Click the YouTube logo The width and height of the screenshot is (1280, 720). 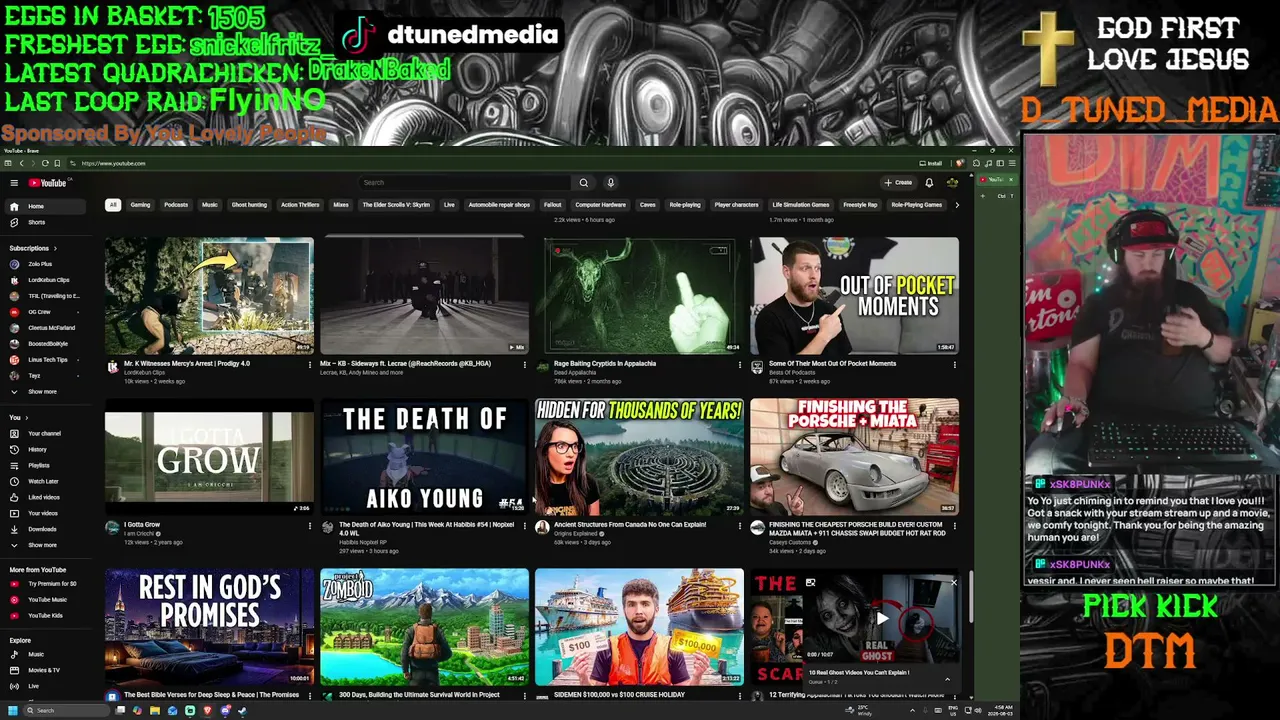pyautogui.click(x=47, y=183)
